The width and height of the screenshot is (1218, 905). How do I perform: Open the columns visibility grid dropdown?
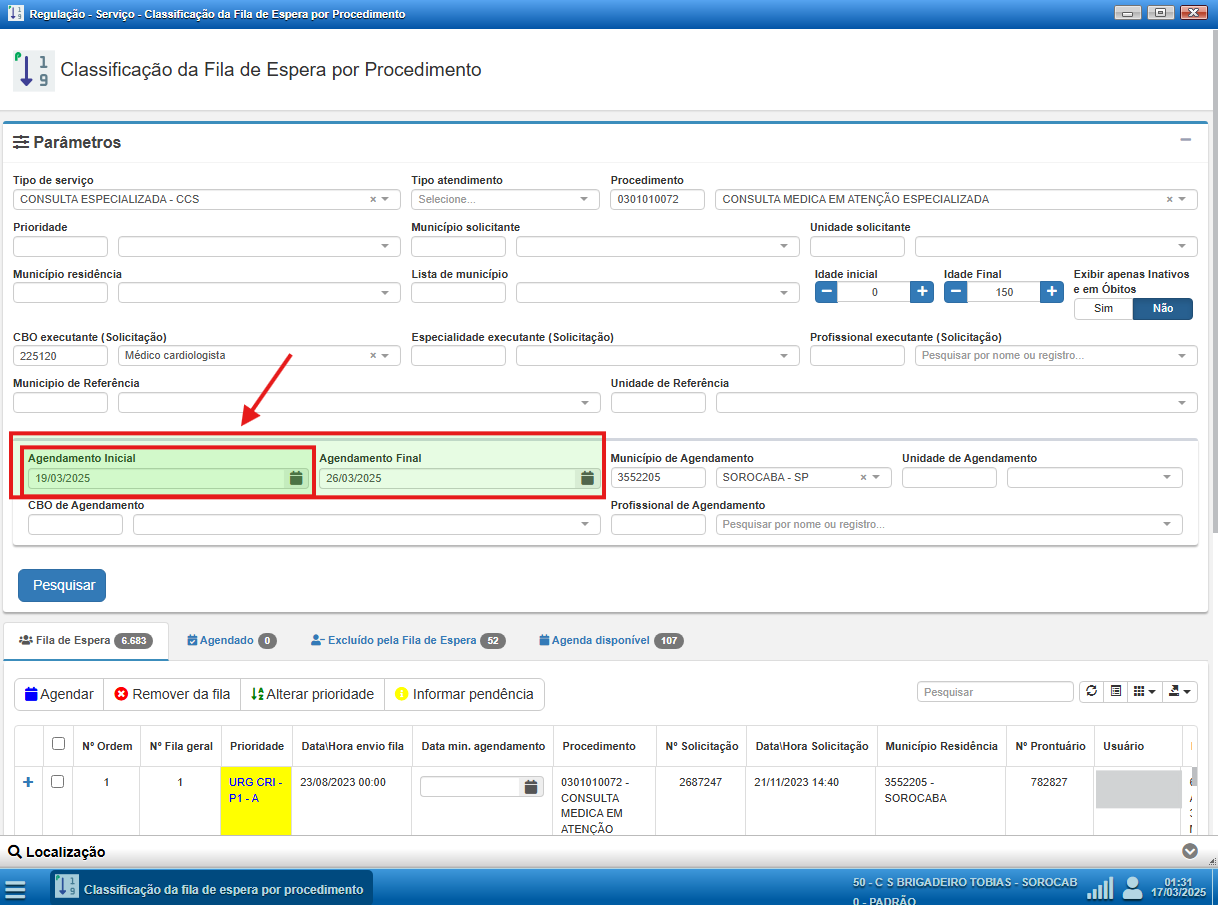[x=1145, y=692]
